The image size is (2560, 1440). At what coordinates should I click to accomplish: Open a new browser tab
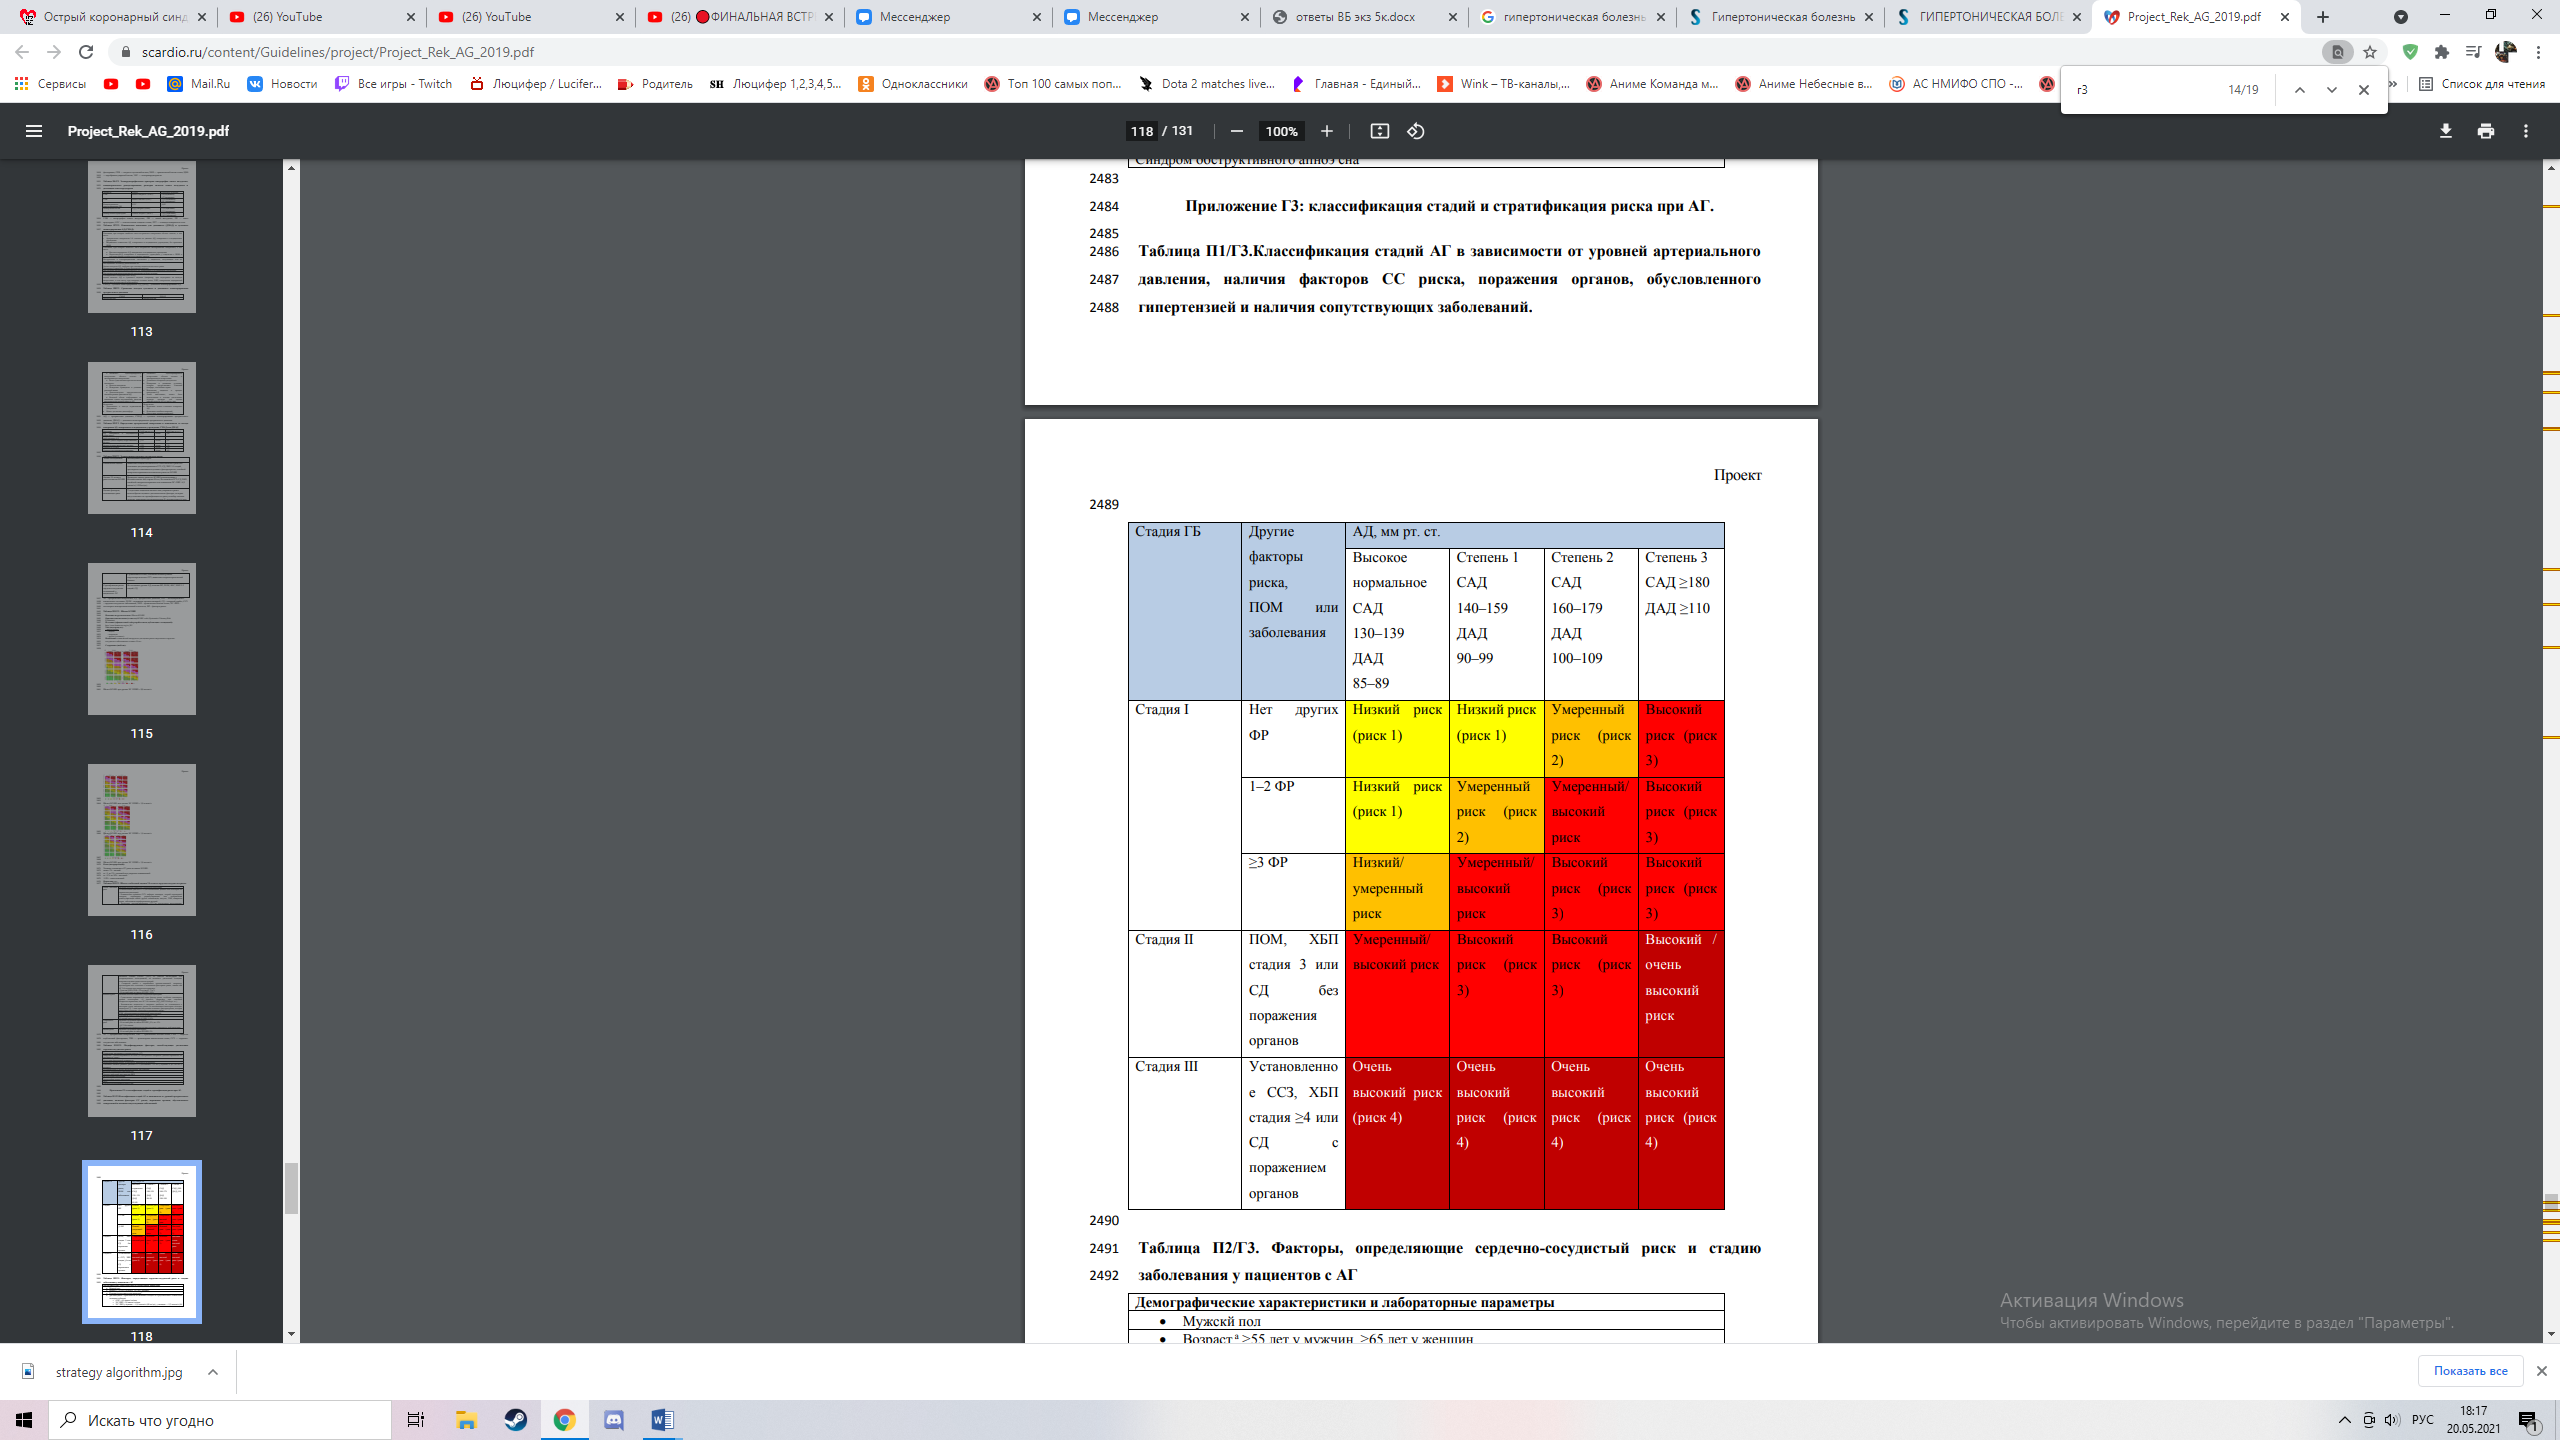[x=2323, y=17]
